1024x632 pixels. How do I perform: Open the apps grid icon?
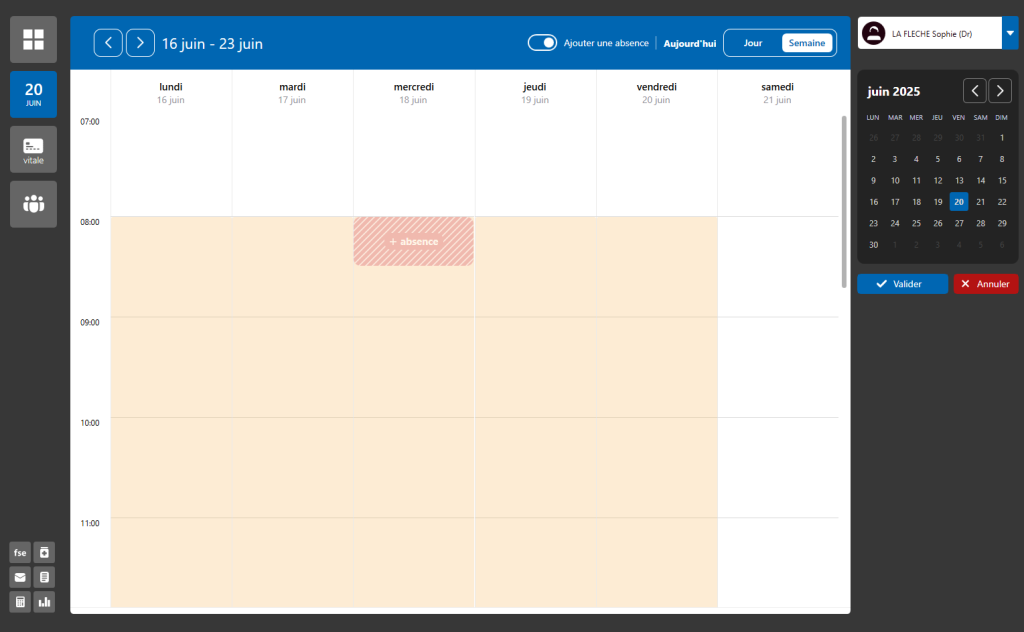point(33,39)
